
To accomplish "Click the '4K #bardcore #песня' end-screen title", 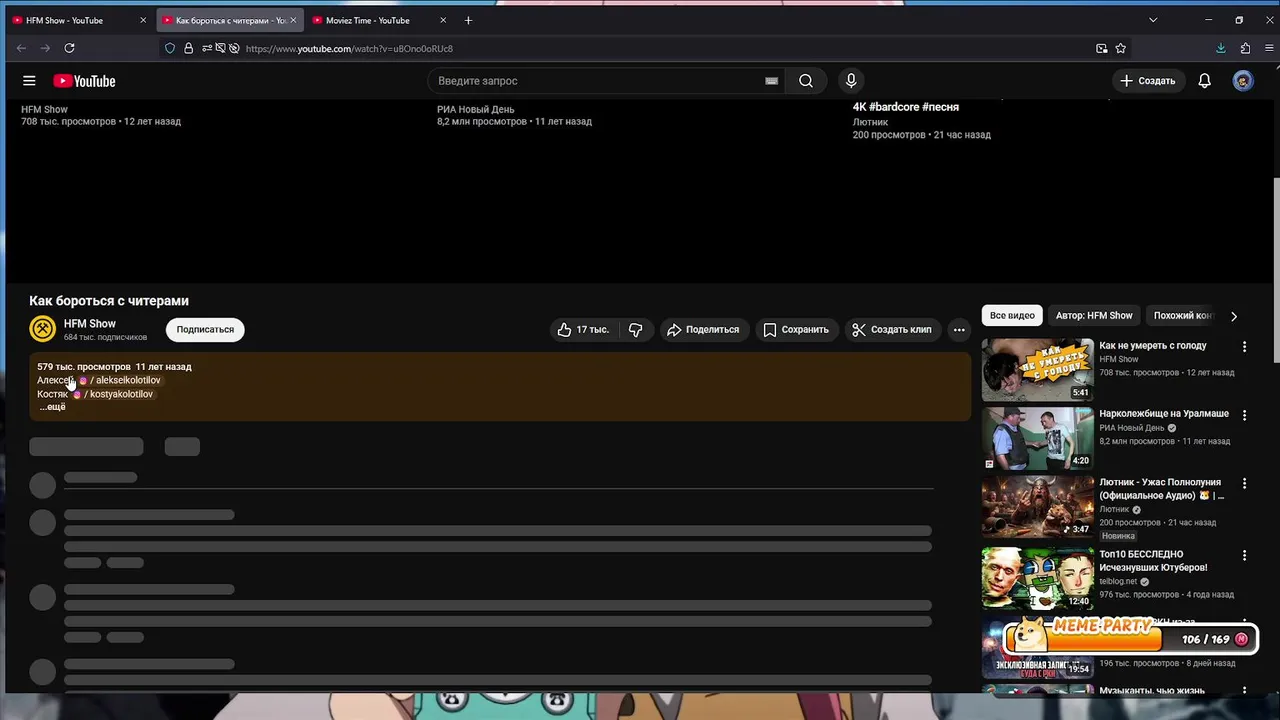I will pos(906,107).
